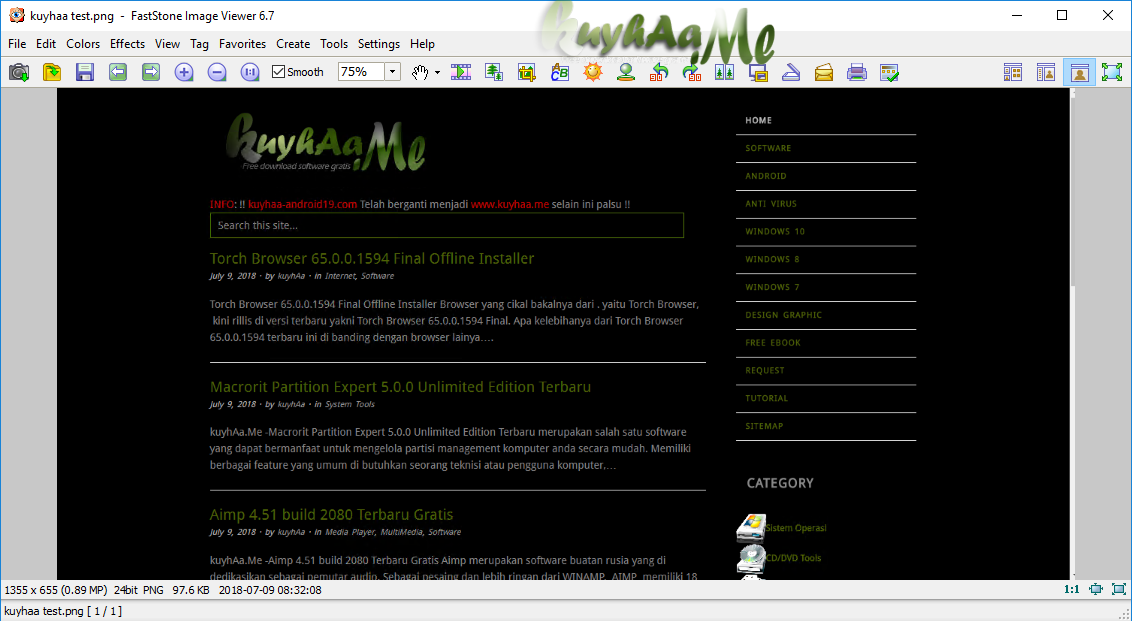The width and height of the screenshot is (1132, 621).
Task: Open the Create menu
Action: [293, 44]
